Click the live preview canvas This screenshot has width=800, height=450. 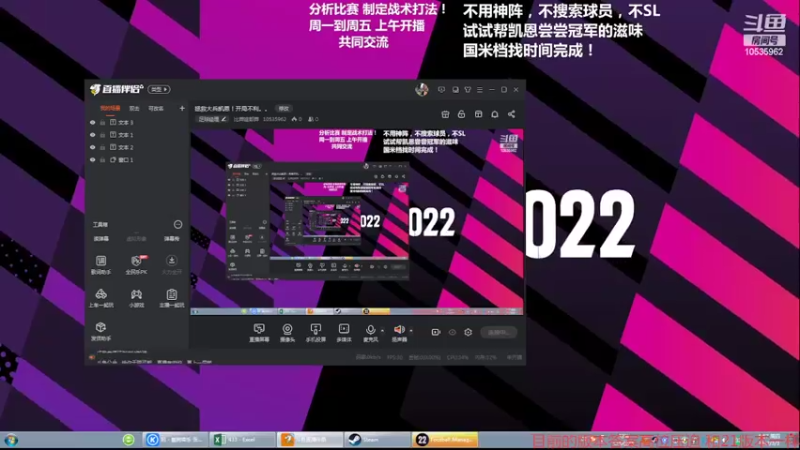[357, 221]
